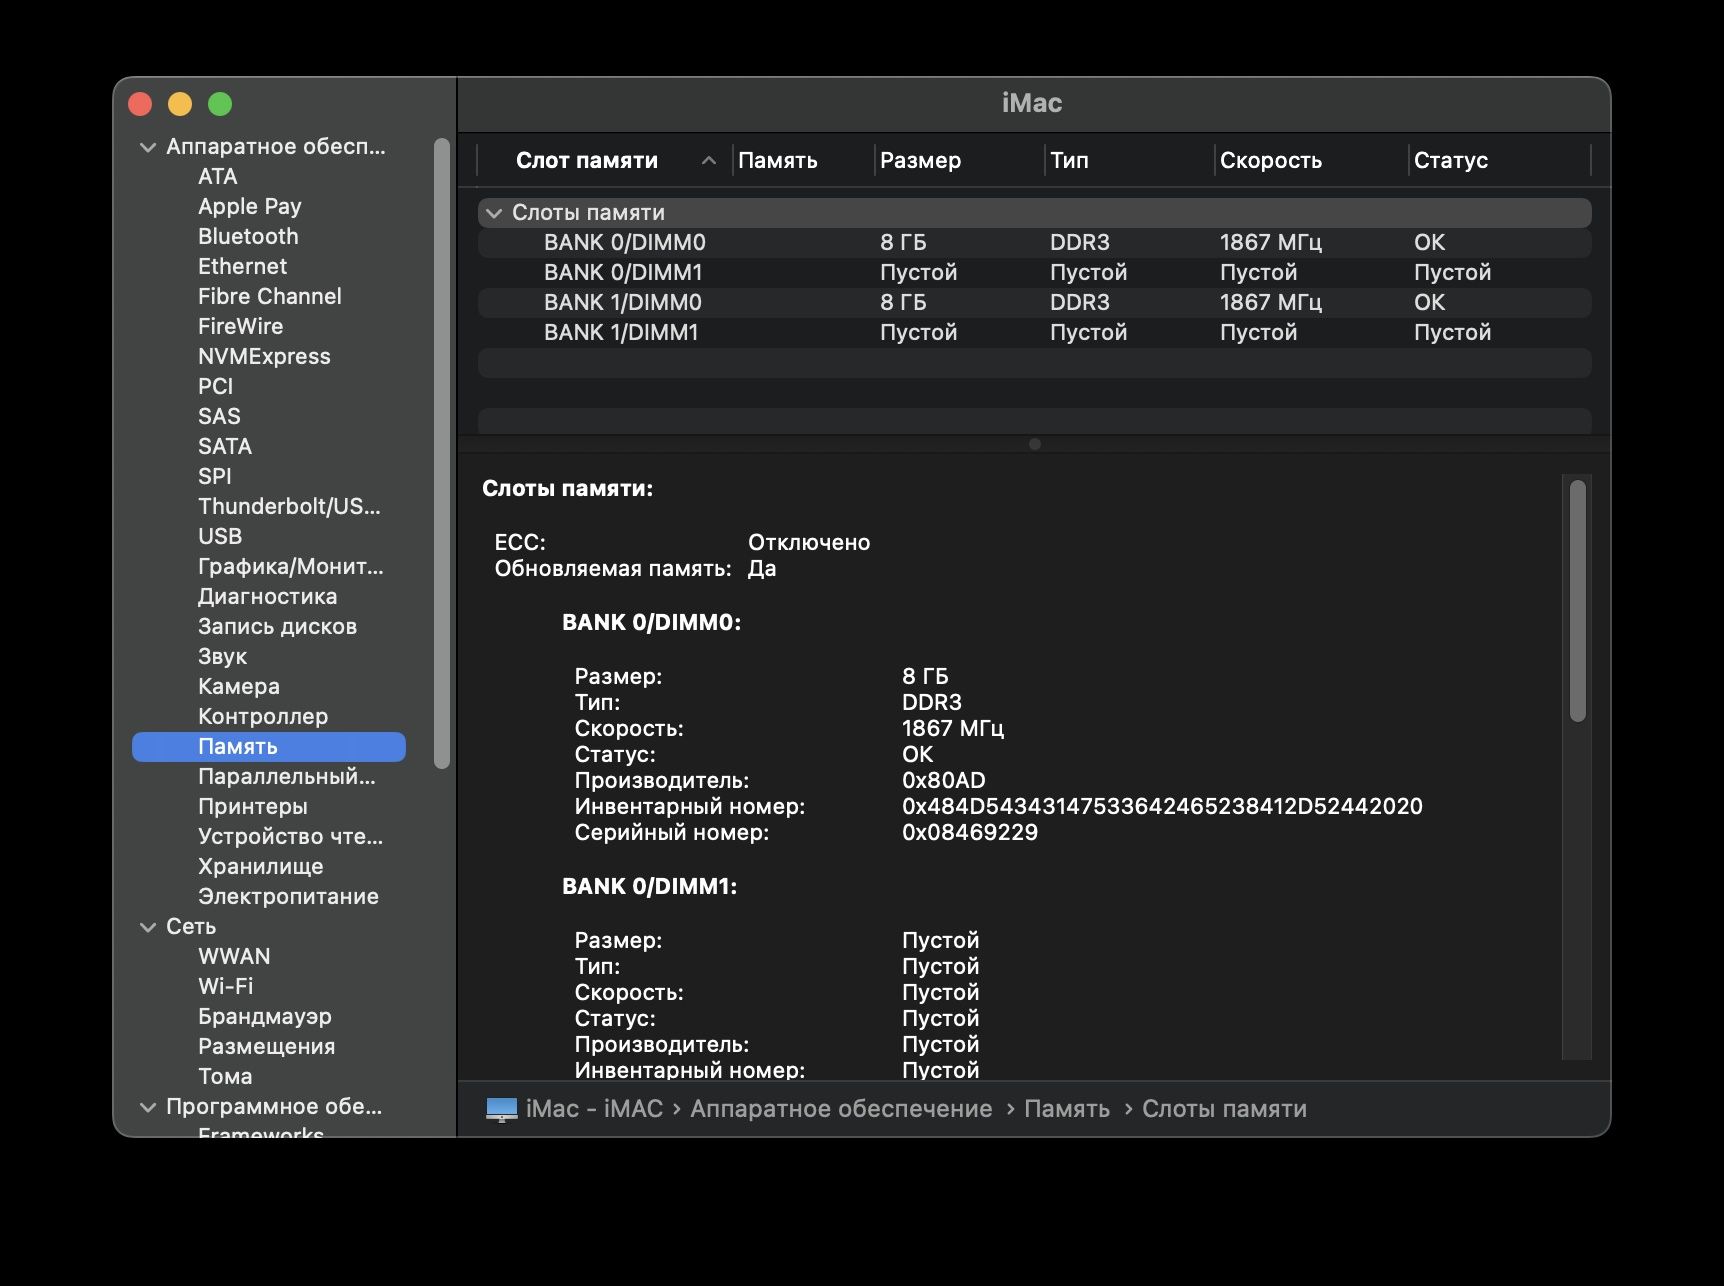The width and height of the screenshot is (1724, 1286).
Task: Select Электропитание in the sidebar
Action: tap(289, 897)
